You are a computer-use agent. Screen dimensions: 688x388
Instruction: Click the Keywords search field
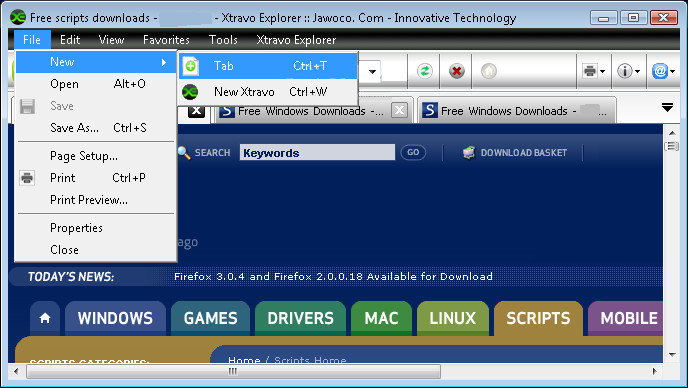point(317,153)
